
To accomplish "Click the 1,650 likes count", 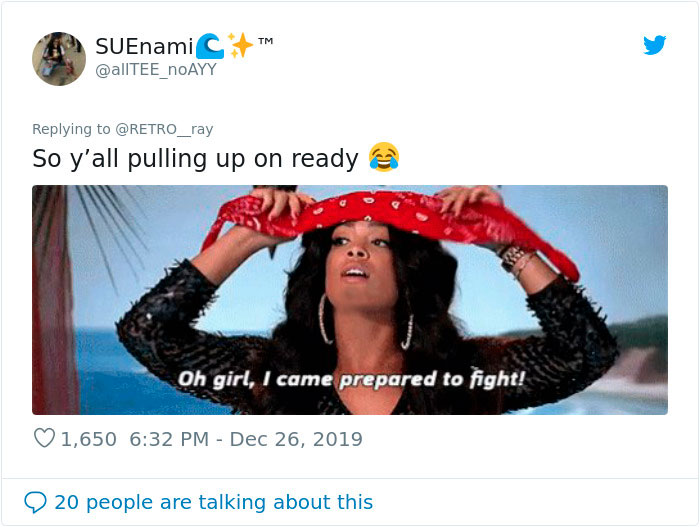I will (88, 439).
